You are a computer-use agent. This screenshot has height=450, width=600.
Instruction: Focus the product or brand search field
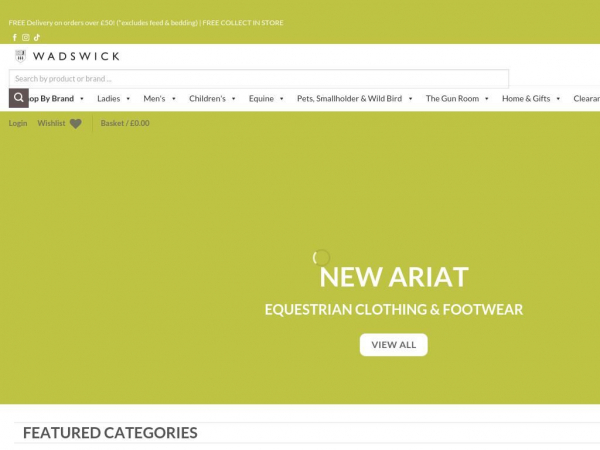pyautogui.click(x=259, y=78)
